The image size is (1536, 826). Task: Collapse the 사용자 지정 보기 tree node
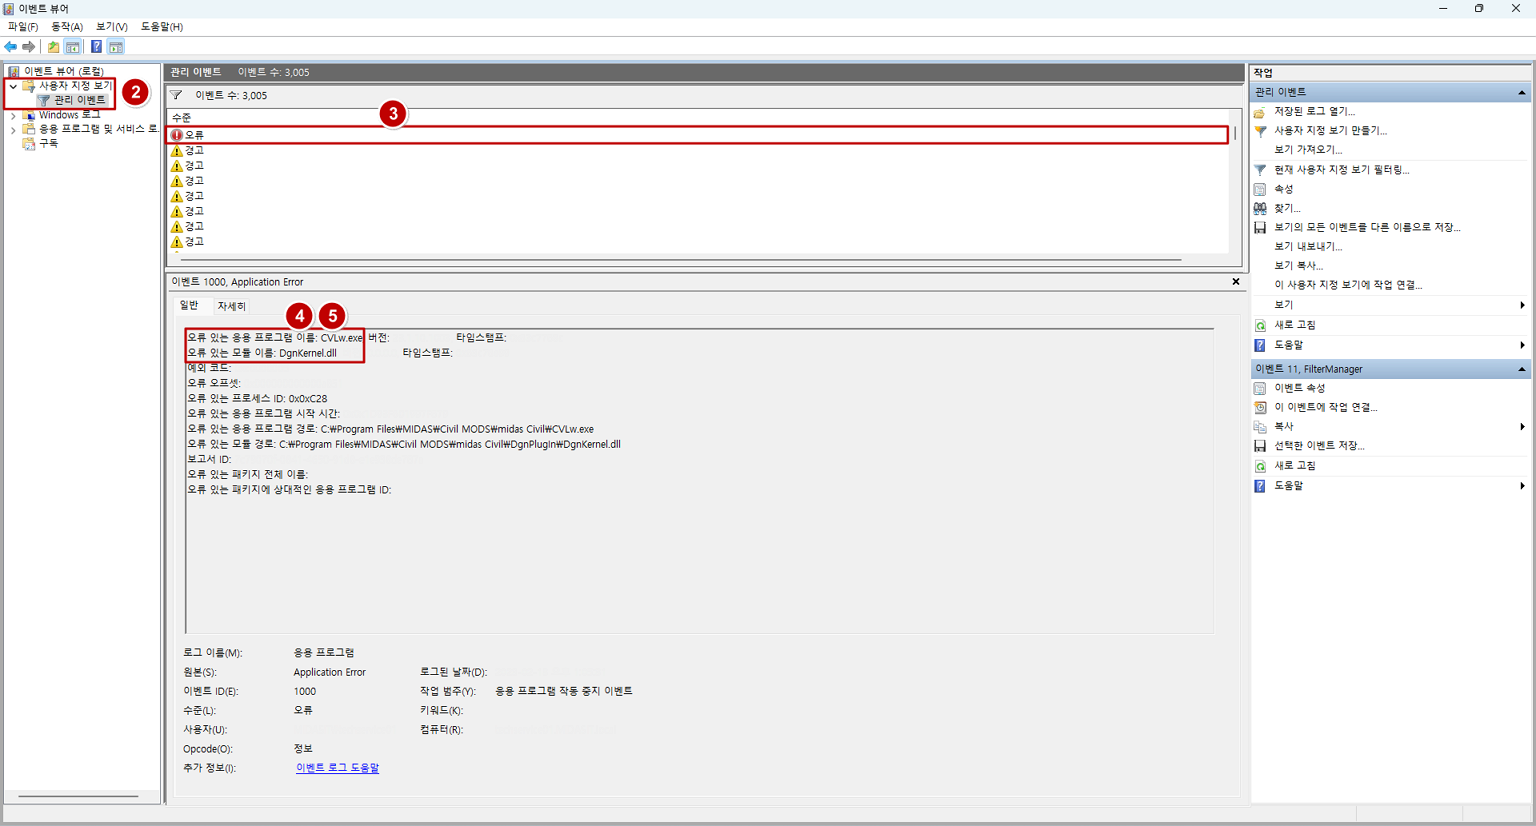[x=13, y=86]
